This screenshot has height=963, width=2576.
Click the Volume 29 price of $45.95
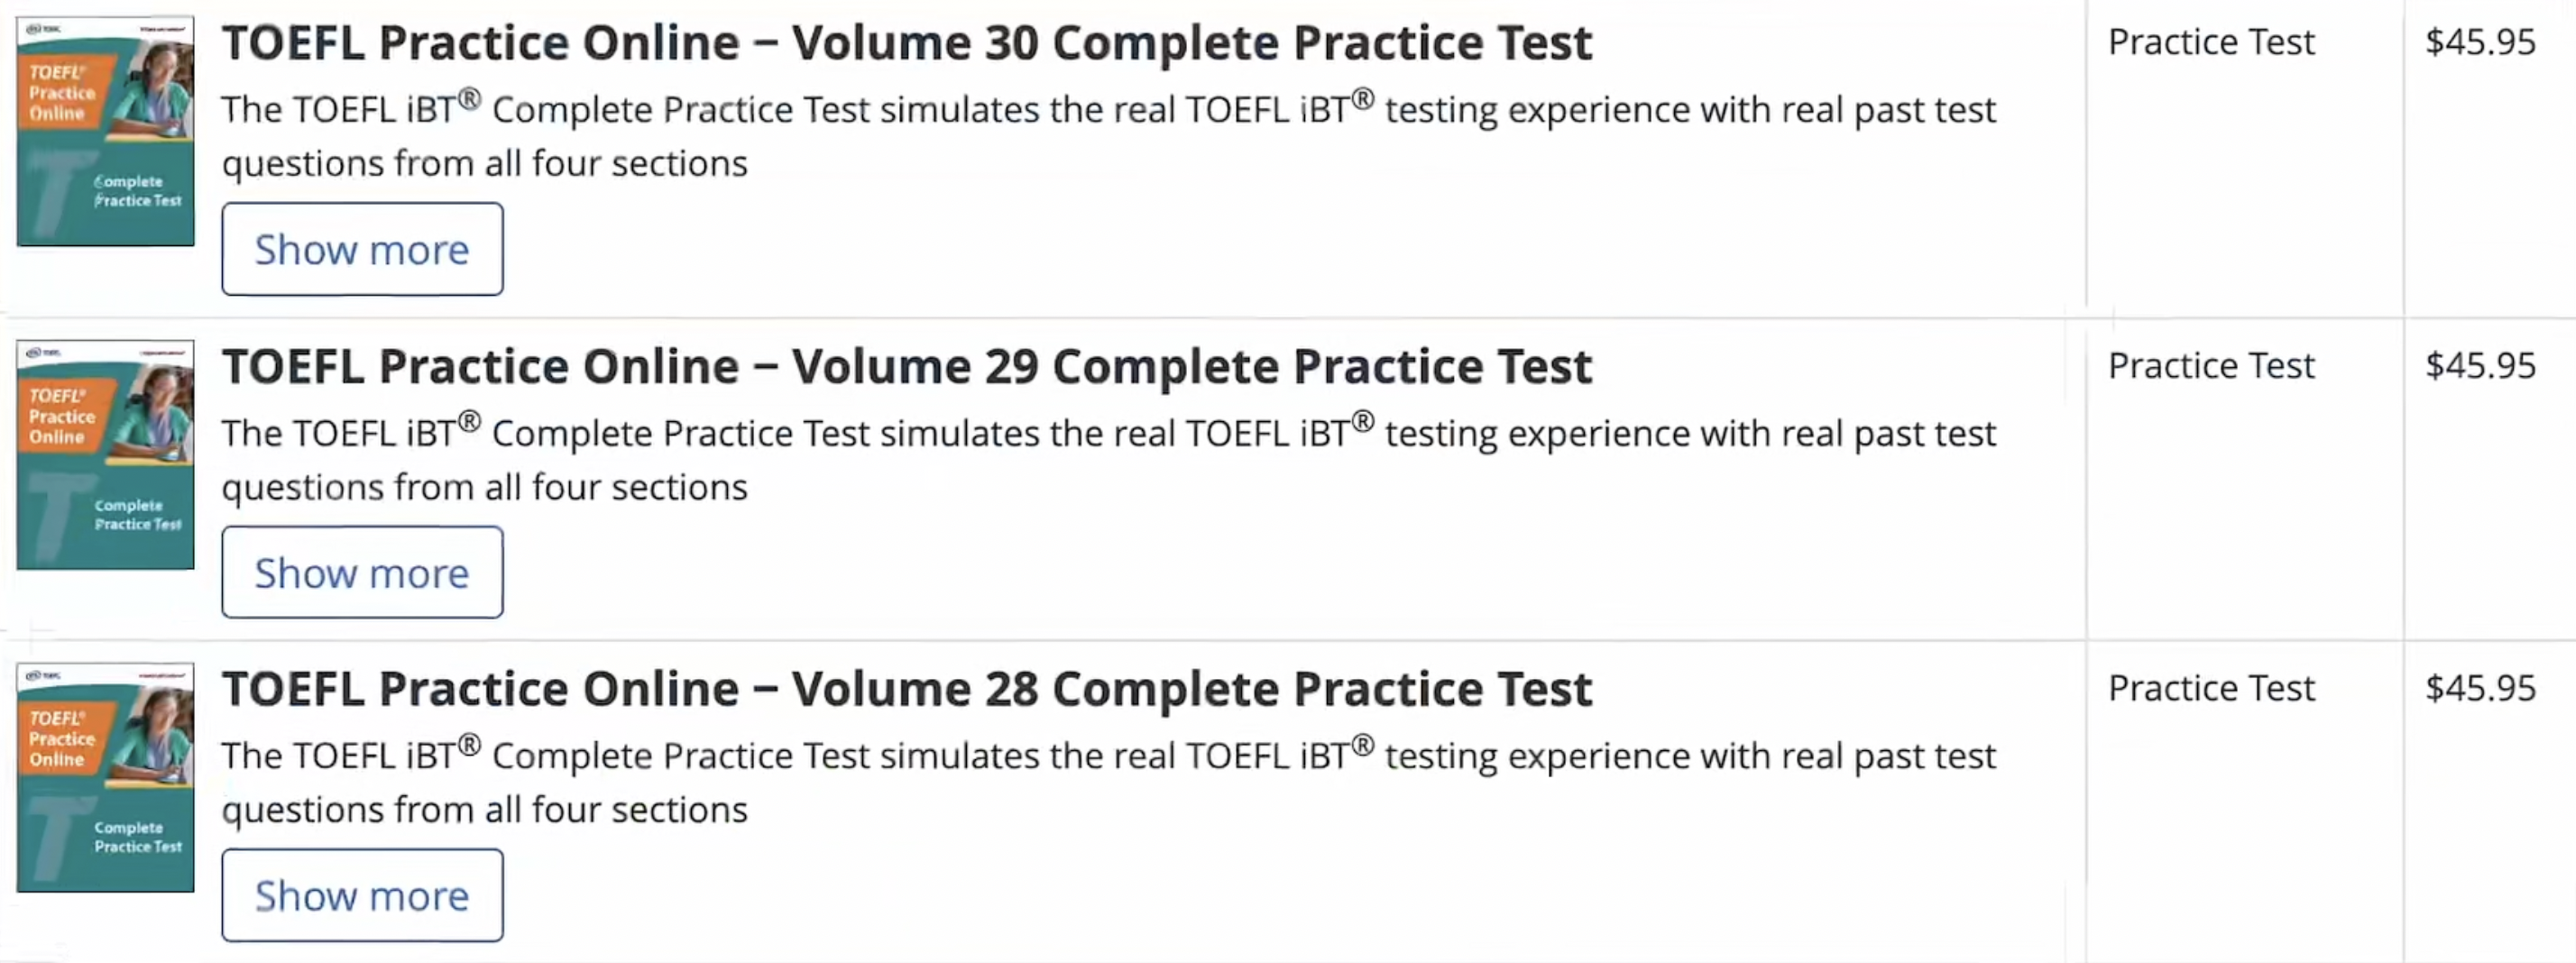pos(2480,365)
